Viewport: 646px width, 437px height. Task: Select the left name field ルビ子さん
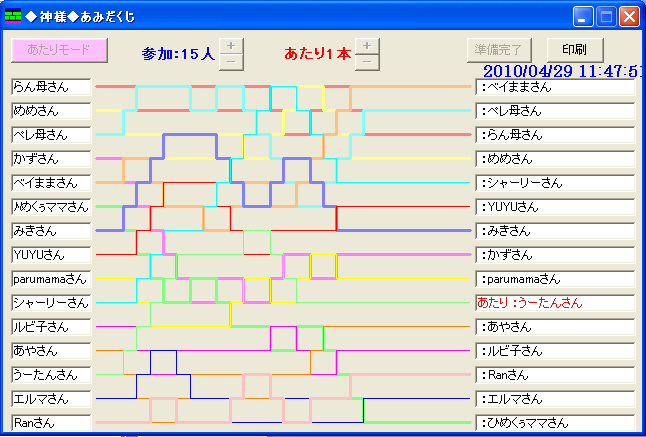51,327
